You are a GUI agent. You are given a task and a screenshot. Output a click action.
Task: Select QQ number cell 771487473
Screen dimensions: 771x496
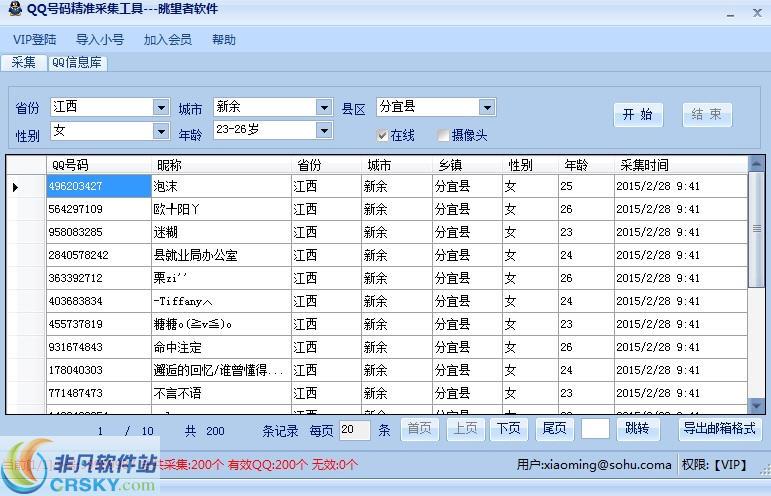coord(99,393)
